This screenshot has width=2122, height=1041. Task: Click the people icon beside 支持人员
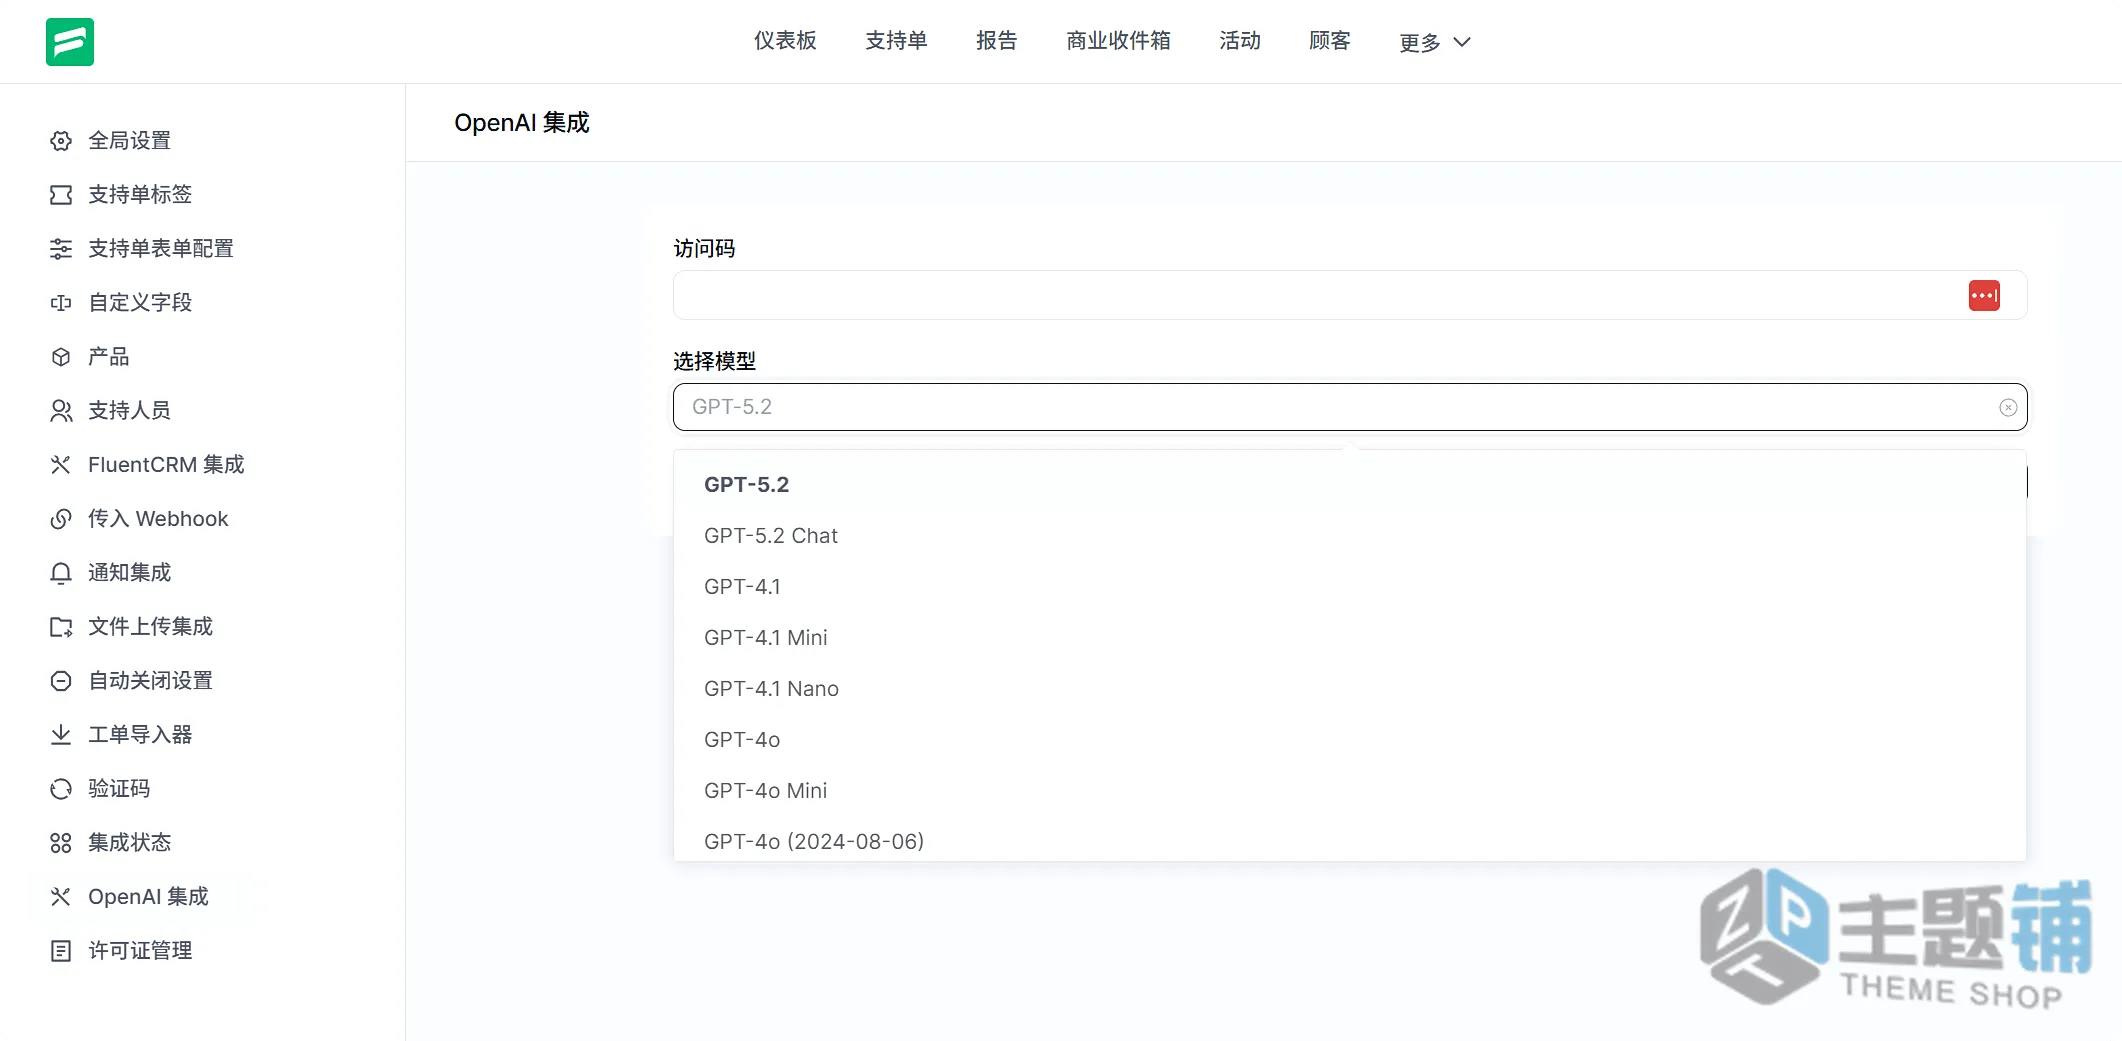click(x=61, y=411)
